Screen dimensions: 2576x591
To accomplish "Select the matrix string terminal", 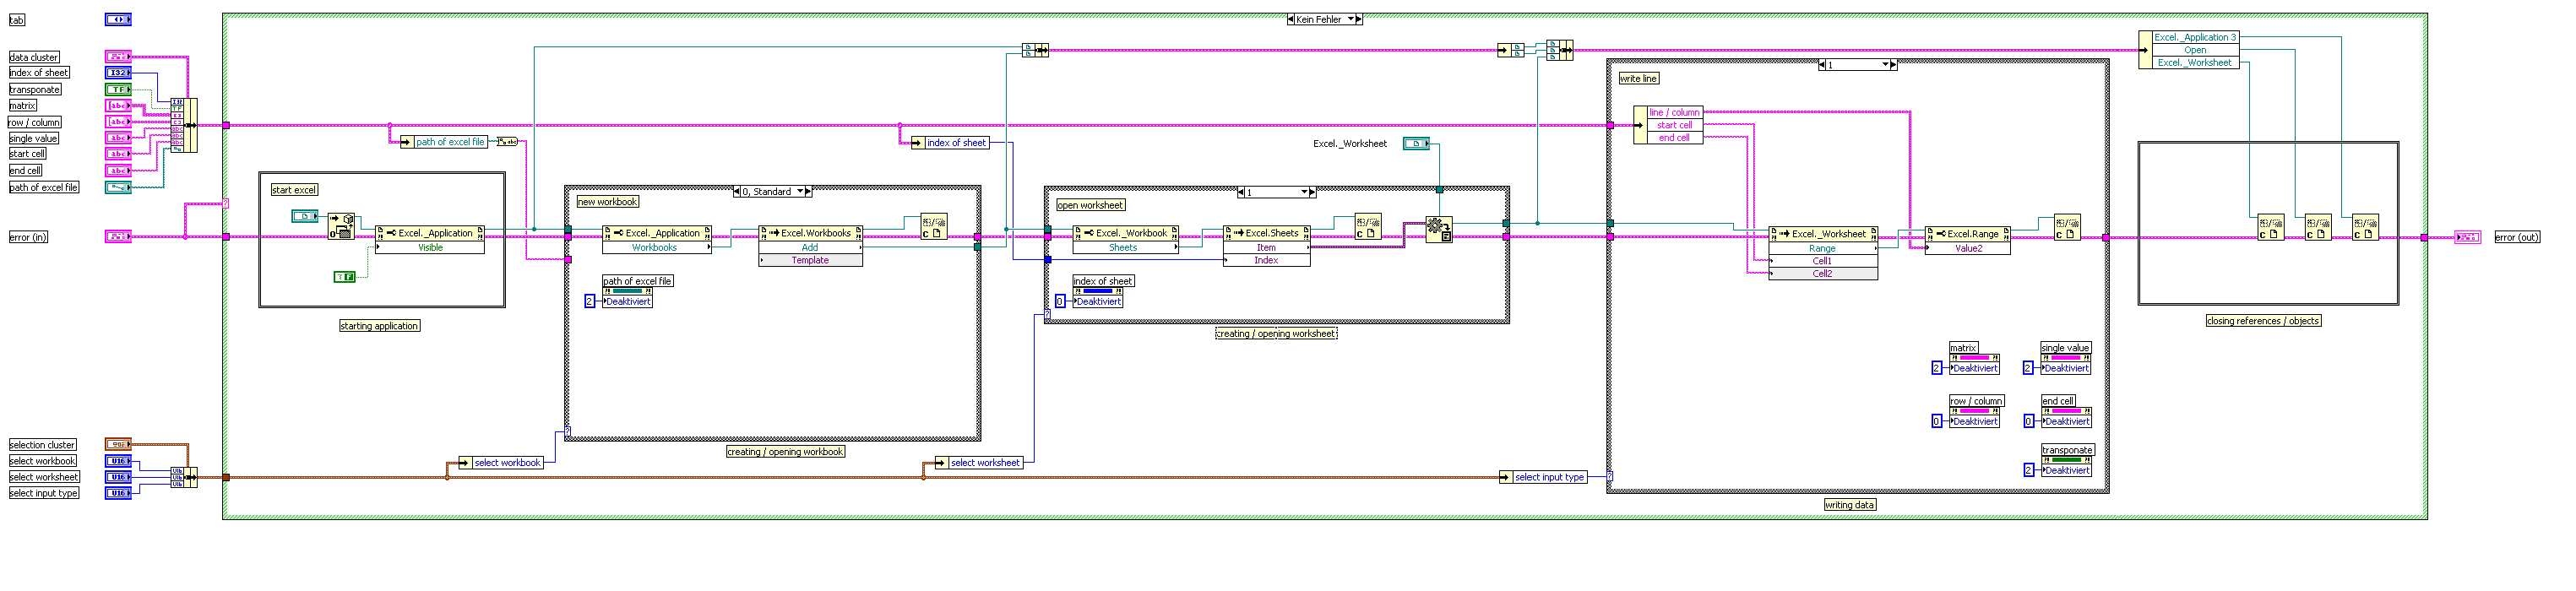I will (118, 105).
